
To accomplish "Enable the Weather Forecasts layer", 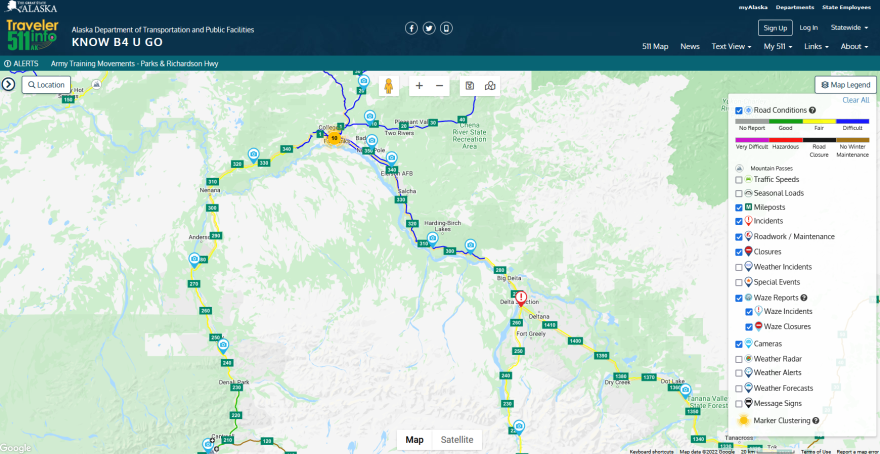I will pyautogui.click(x=739, y=388).
